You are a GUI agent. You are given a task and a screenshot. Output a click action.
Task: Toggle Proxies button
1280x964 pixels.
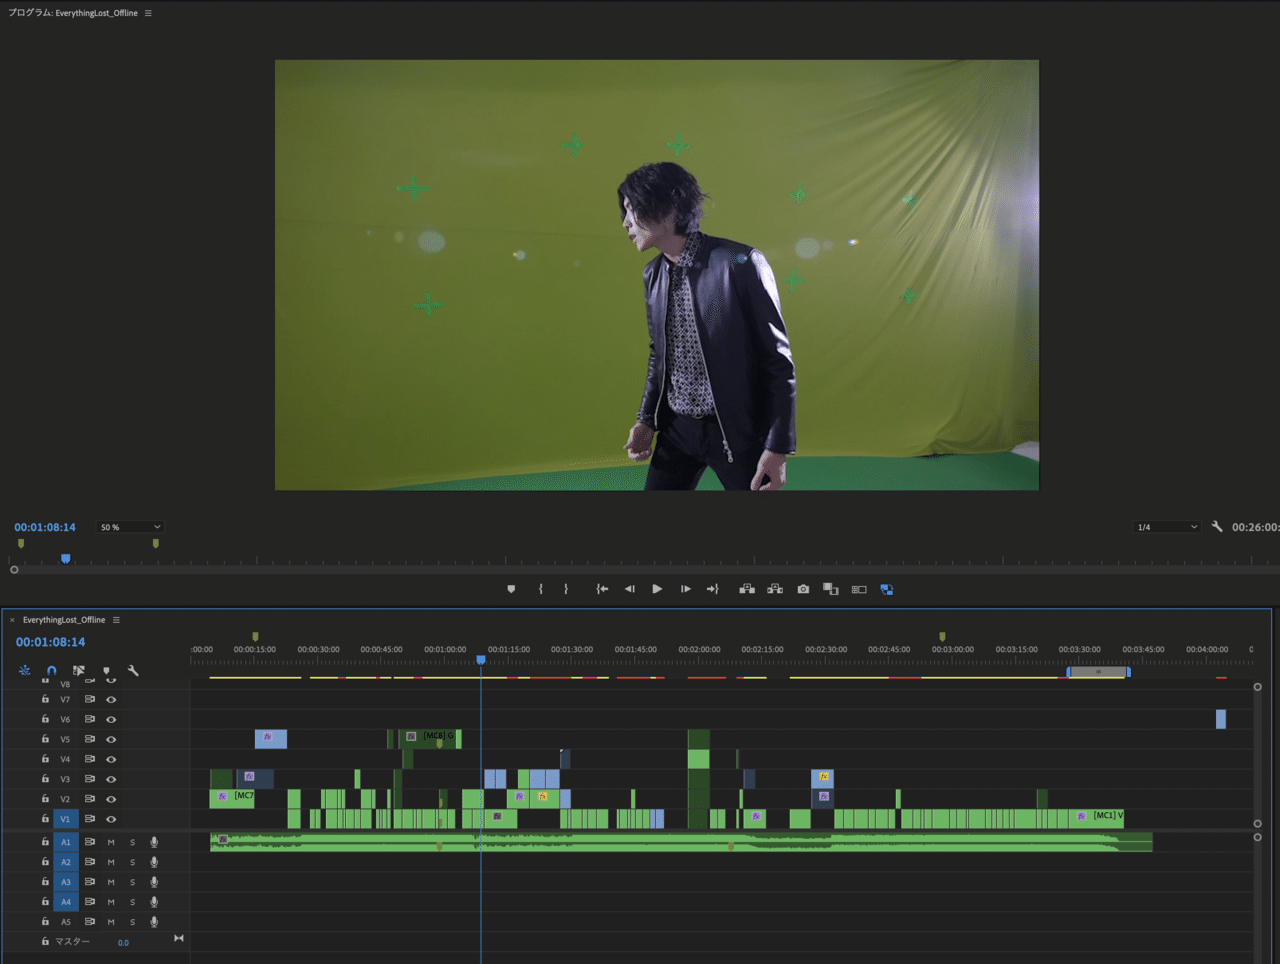point(859,589)
